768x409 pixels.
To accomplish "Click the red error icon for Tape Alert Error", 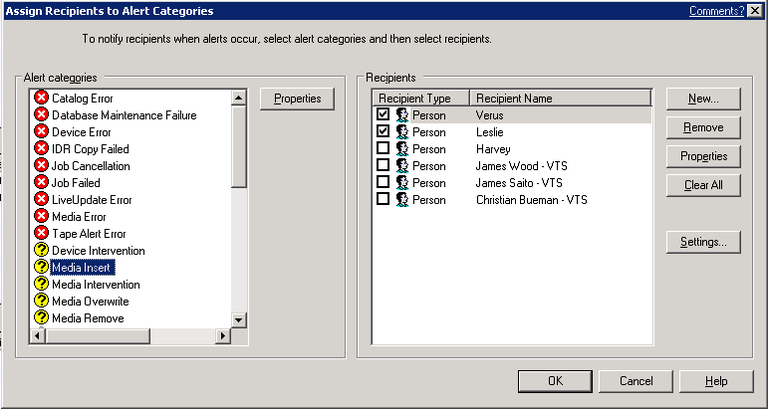I will click(41, 233).
